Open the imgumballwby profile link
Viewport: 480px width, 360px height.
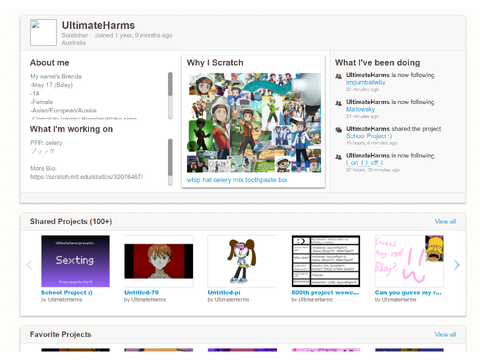[365, 82]
